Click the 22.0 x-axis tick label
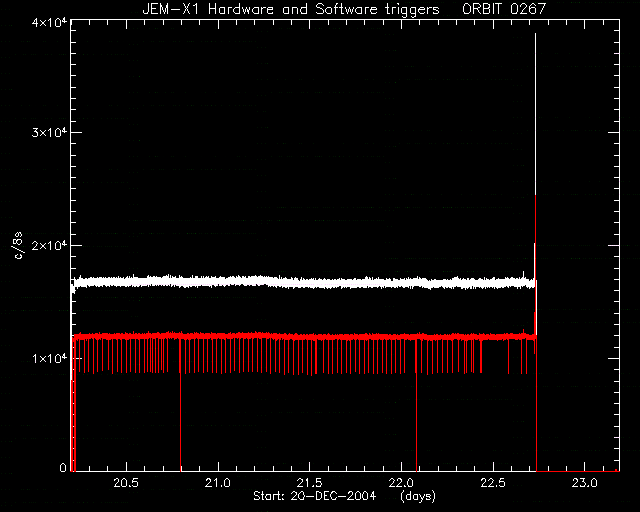This screenshot has height=512, width=640. click(x=401, y=483)
